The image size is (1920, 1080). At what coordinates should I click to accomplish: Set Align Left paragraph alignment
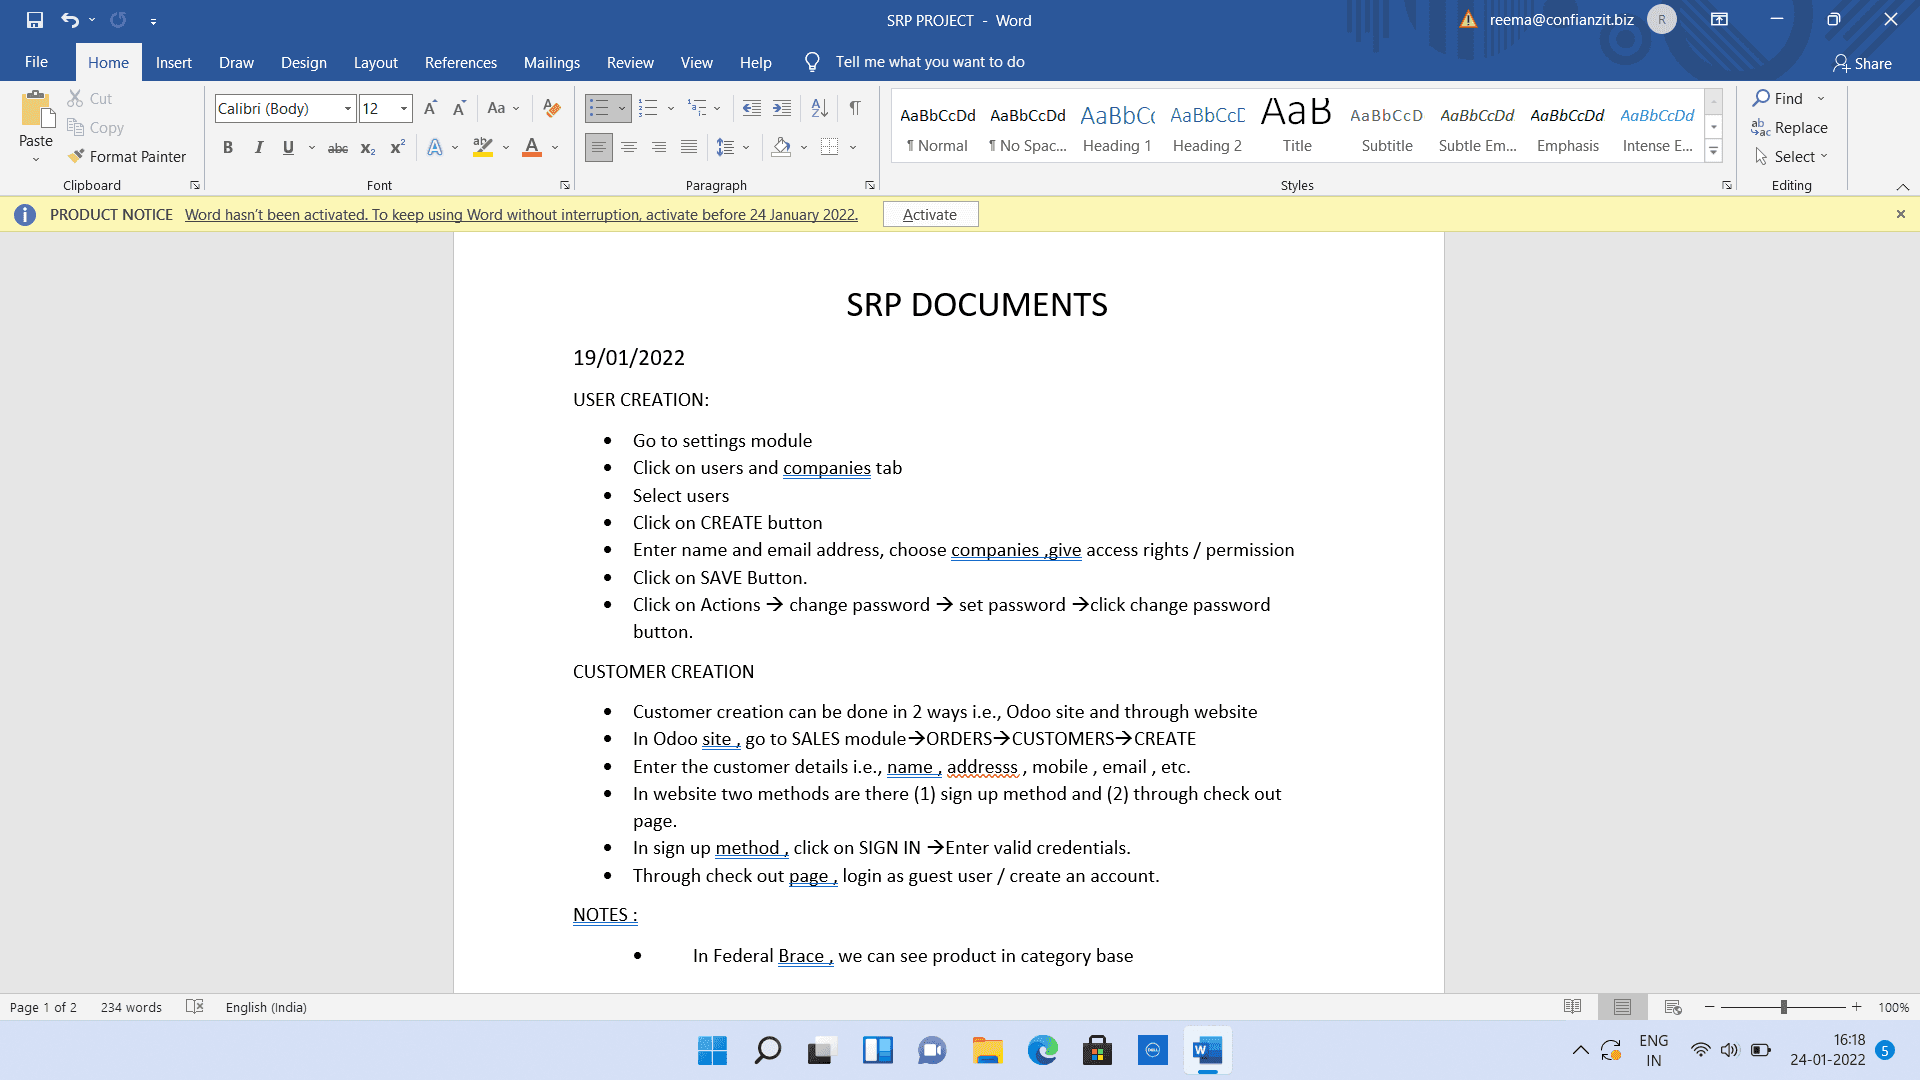598,148
